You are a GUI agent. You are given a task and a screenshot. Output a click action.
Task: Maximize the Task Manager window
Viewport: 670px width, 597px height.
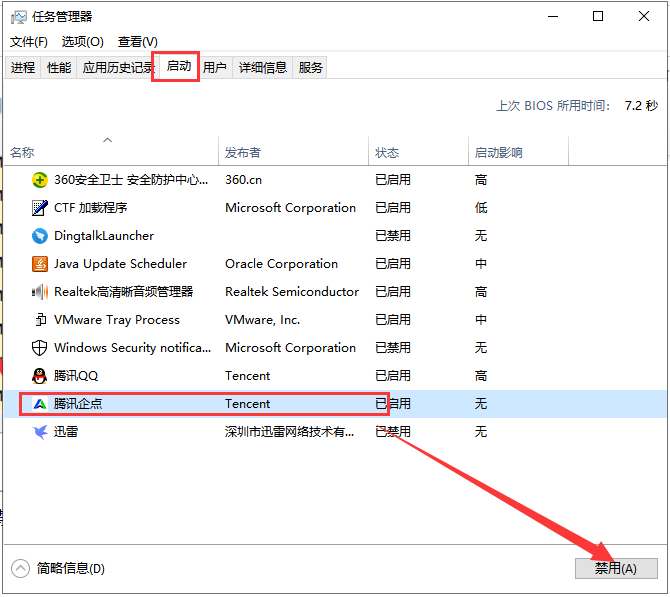pos(598,17)
